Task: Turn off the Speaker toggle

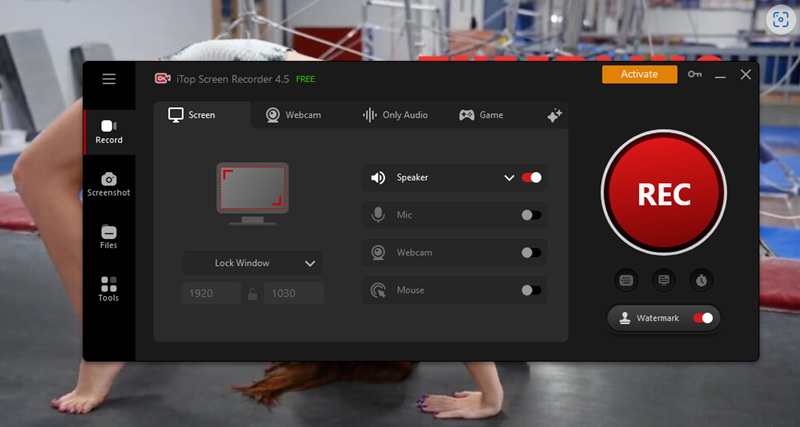Action: tap(531, 178)
